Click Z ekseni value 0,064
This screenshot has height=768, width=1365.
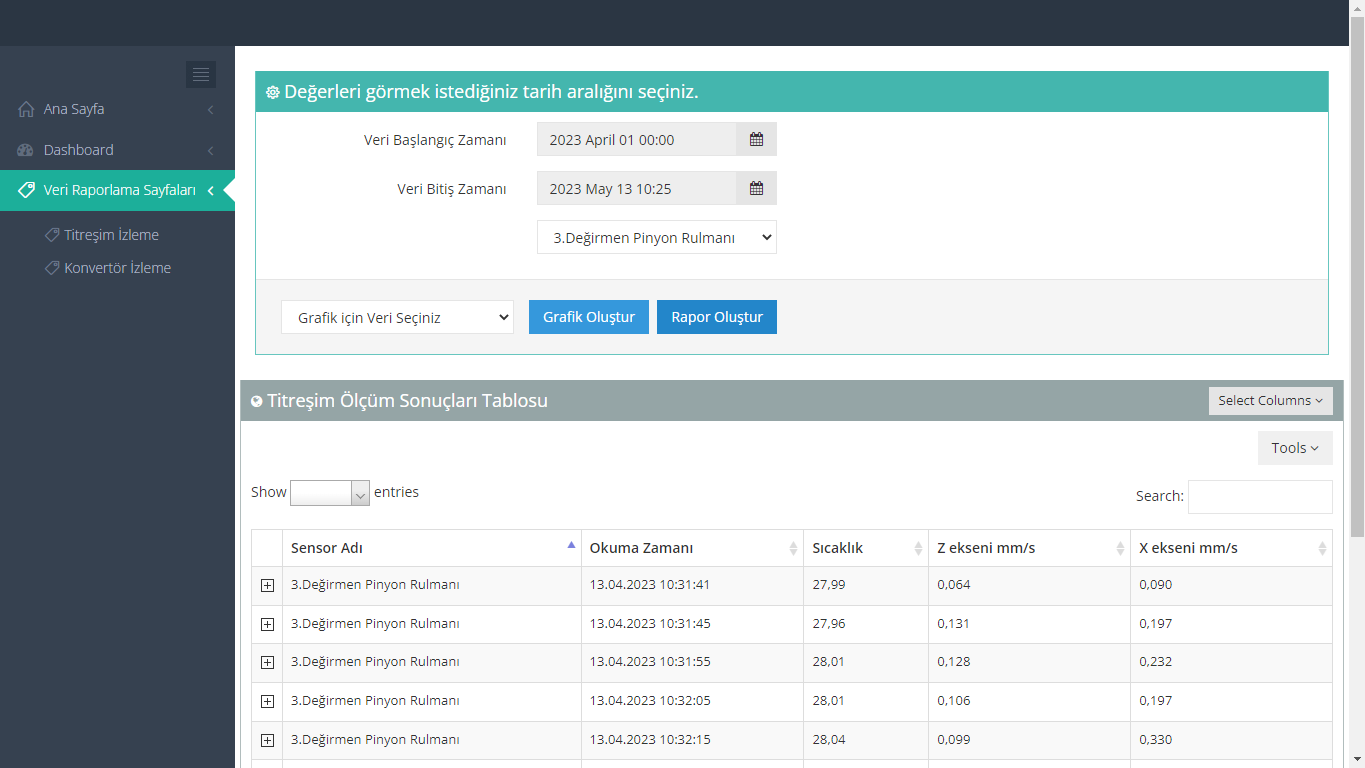tap(954, 585)
